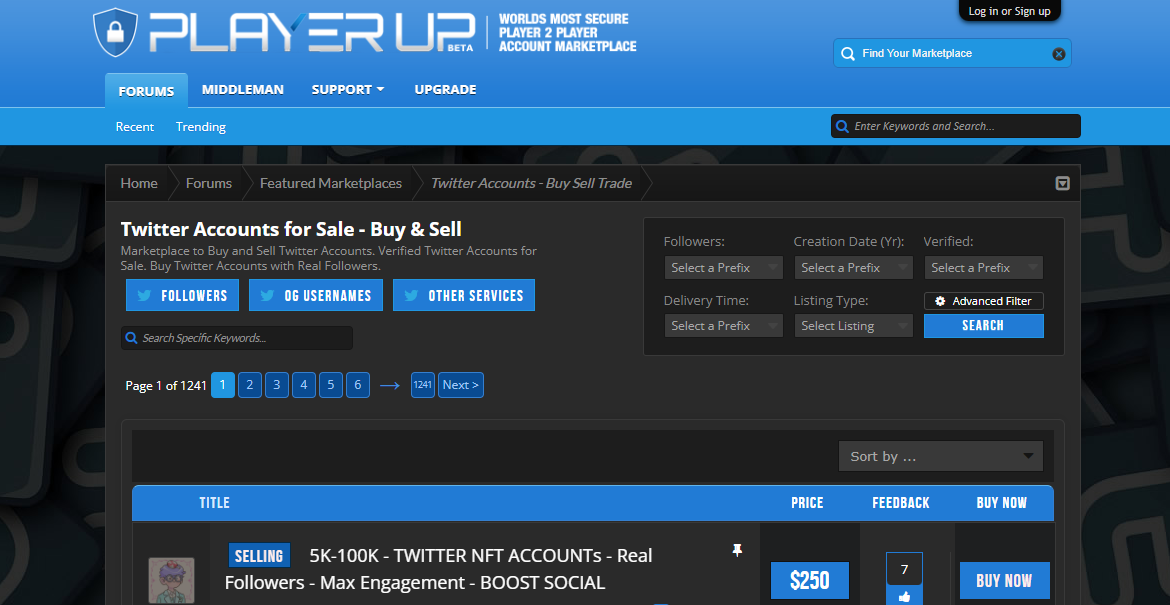Open the MIDDLEMAN tab
1170x605 pixels.
point(243,90)
